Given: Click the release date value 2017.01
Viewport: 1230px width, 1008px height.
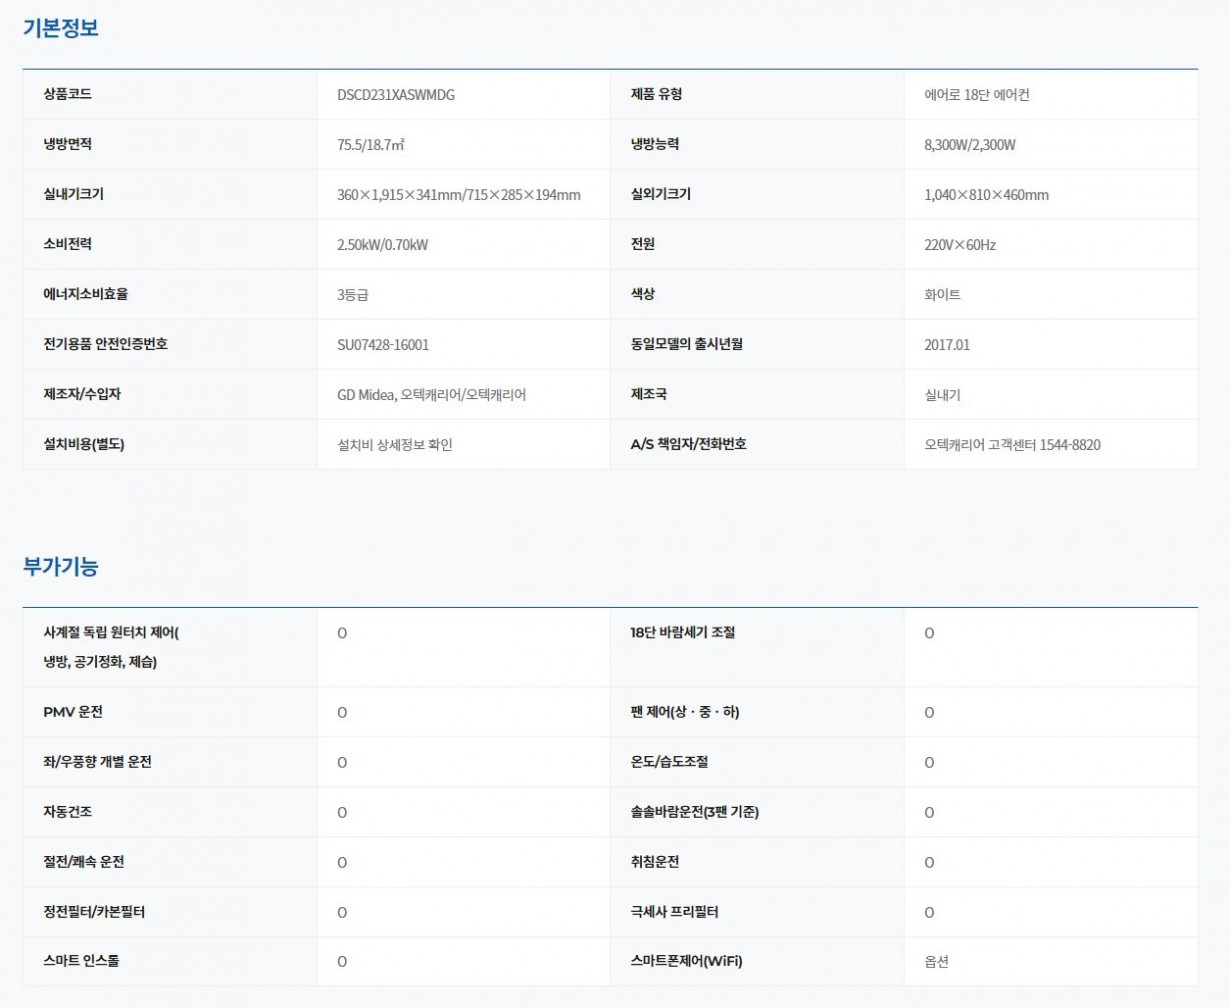Looking at the screenshot, I should 947,345.
